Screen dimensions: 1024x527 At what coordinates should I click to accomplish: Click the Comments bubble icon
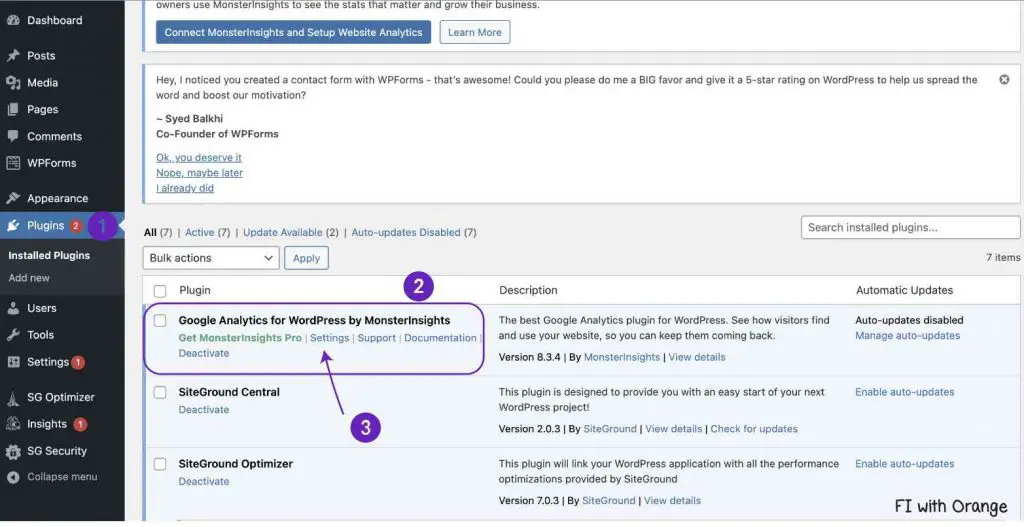[13, 136]
